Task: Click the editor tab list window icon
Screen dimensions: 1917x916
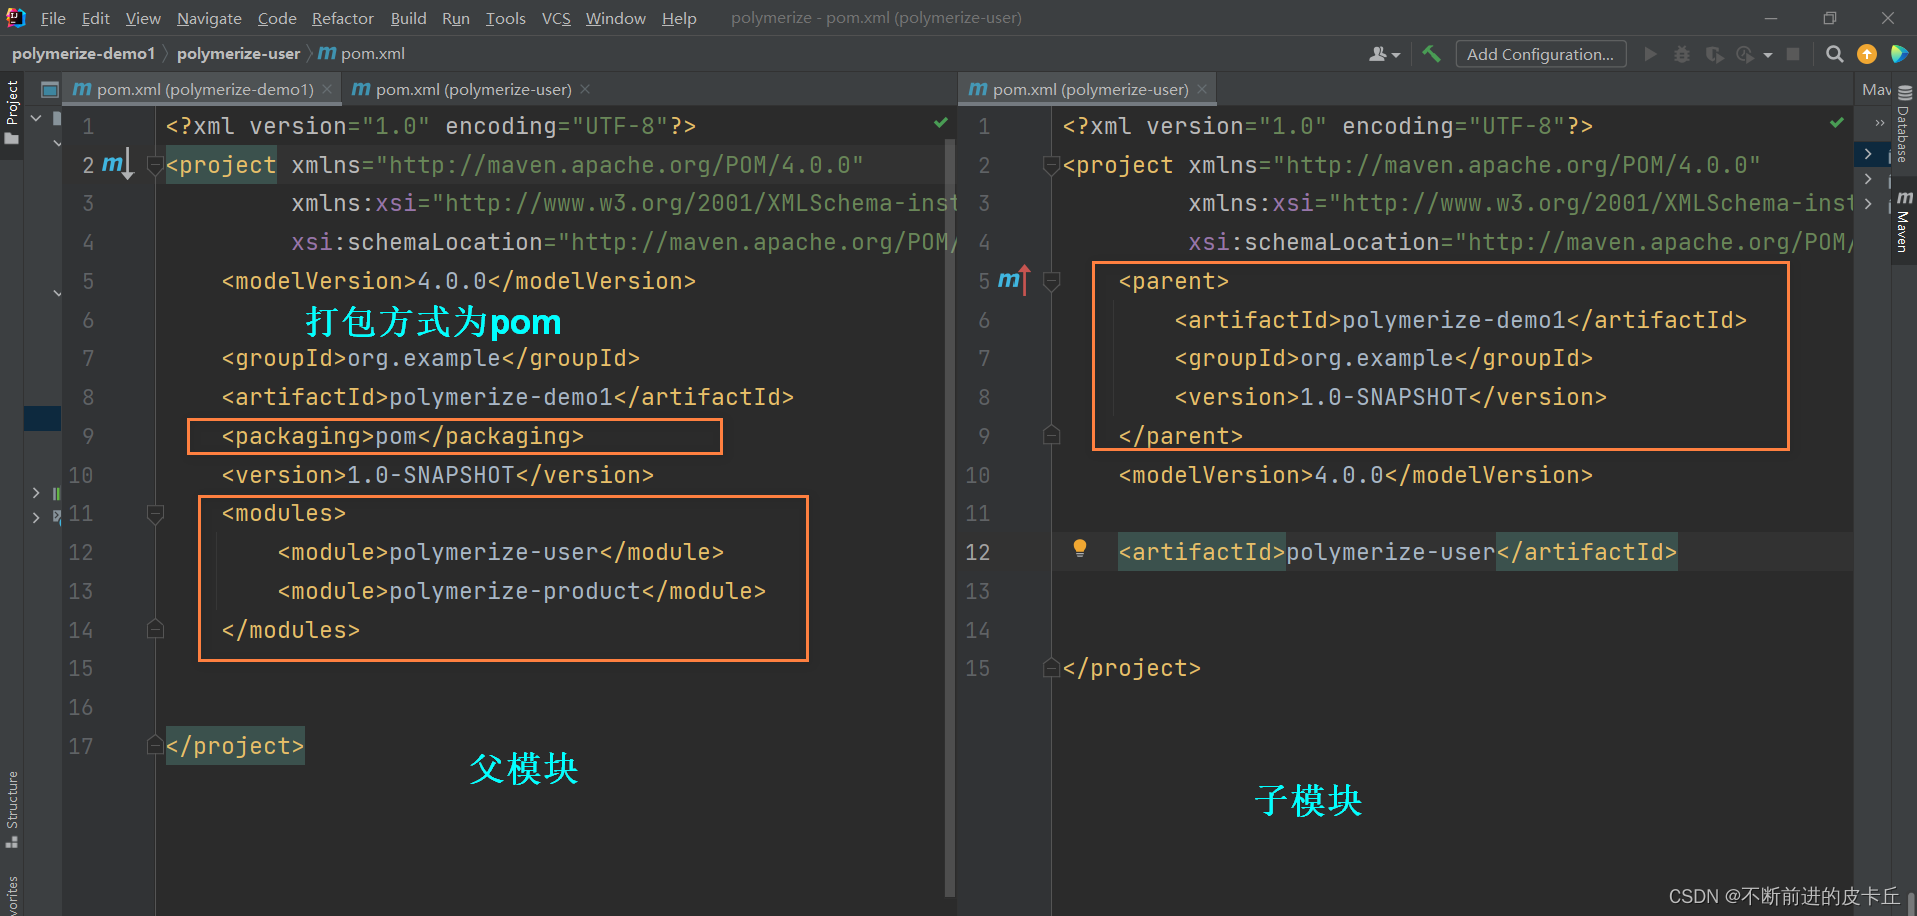Action: click(50, 90)
